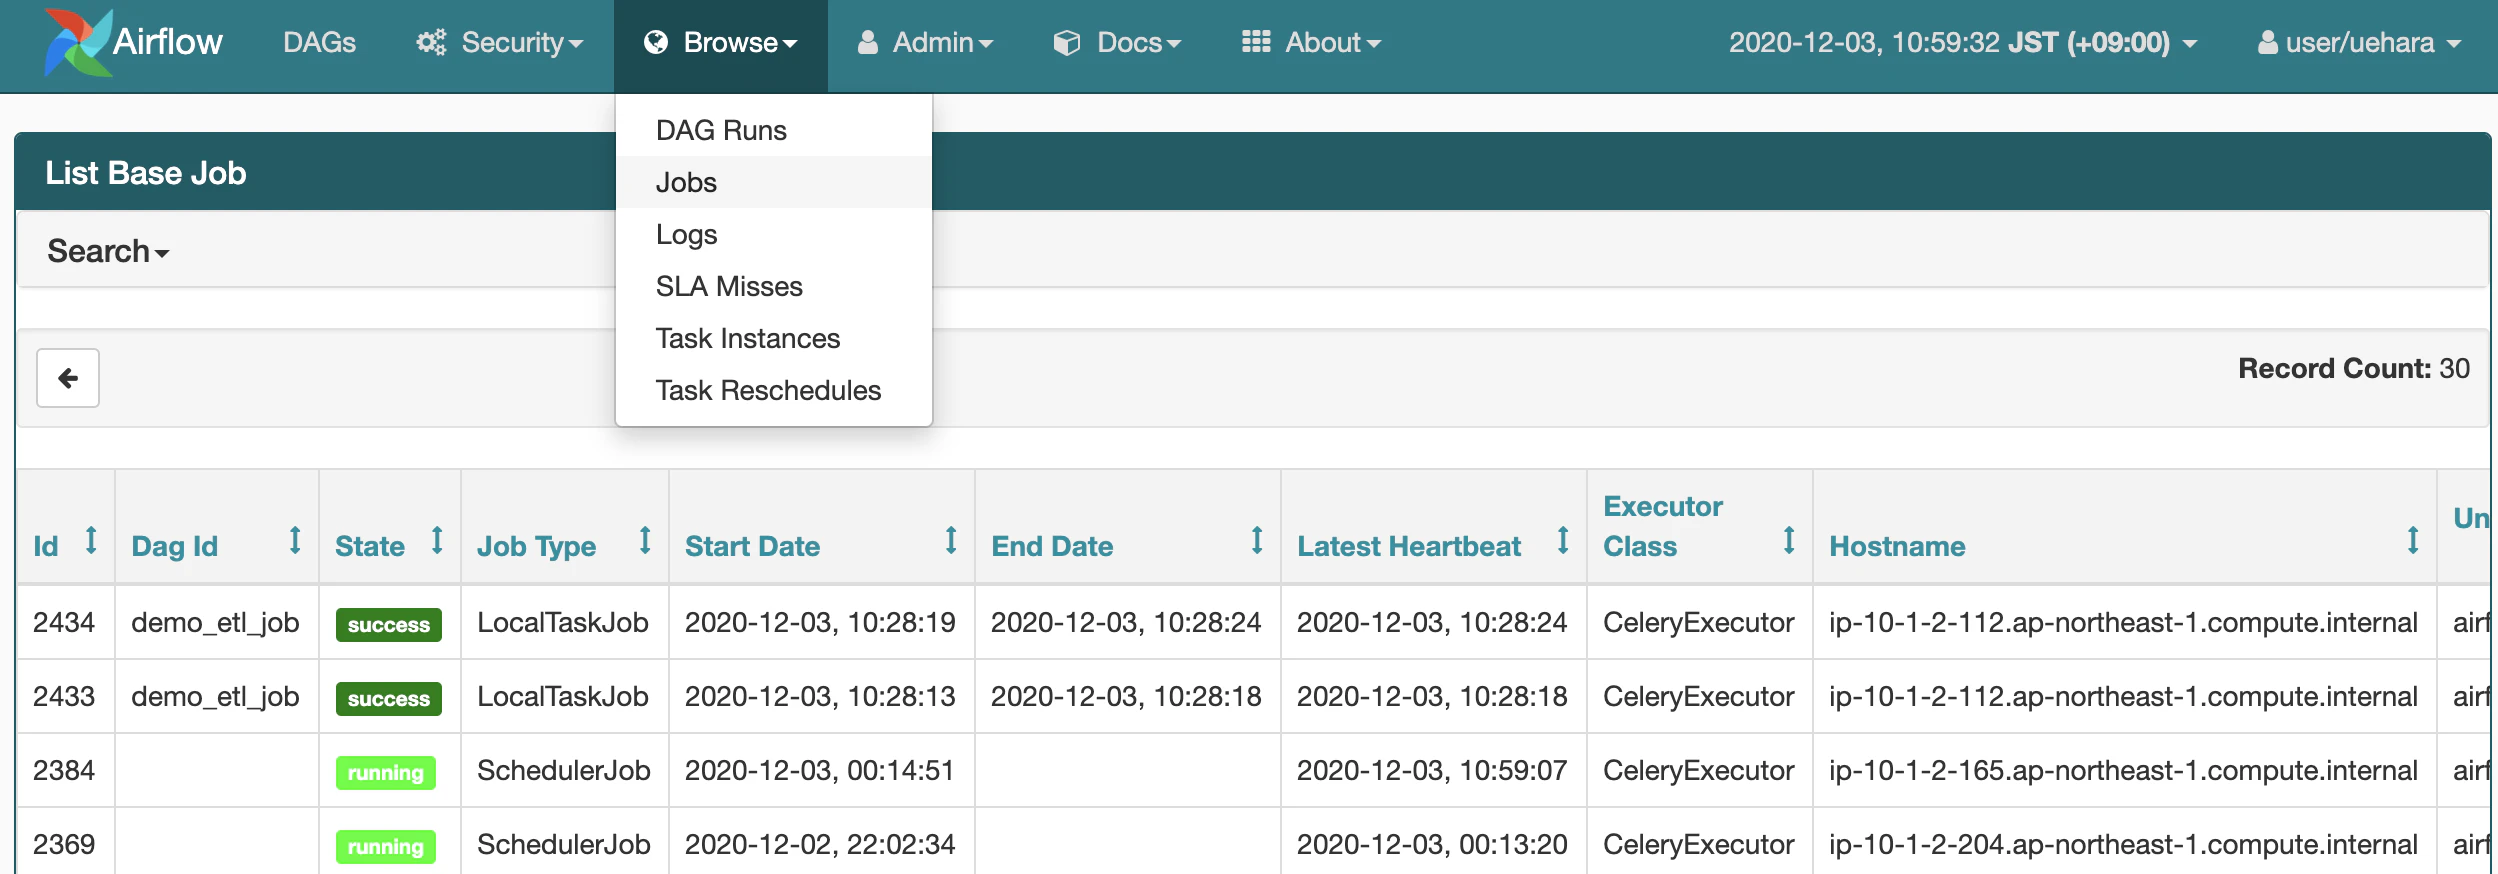Click the success badge for job 2433
The width and height of the screenshot is (2498, 874).
[389, 699]
